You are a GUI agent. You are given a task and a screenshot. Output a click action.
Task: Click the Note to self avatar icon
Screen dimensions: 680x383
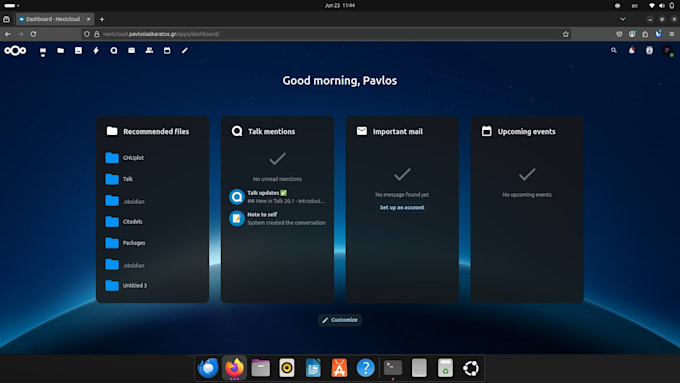coord(237,218)
